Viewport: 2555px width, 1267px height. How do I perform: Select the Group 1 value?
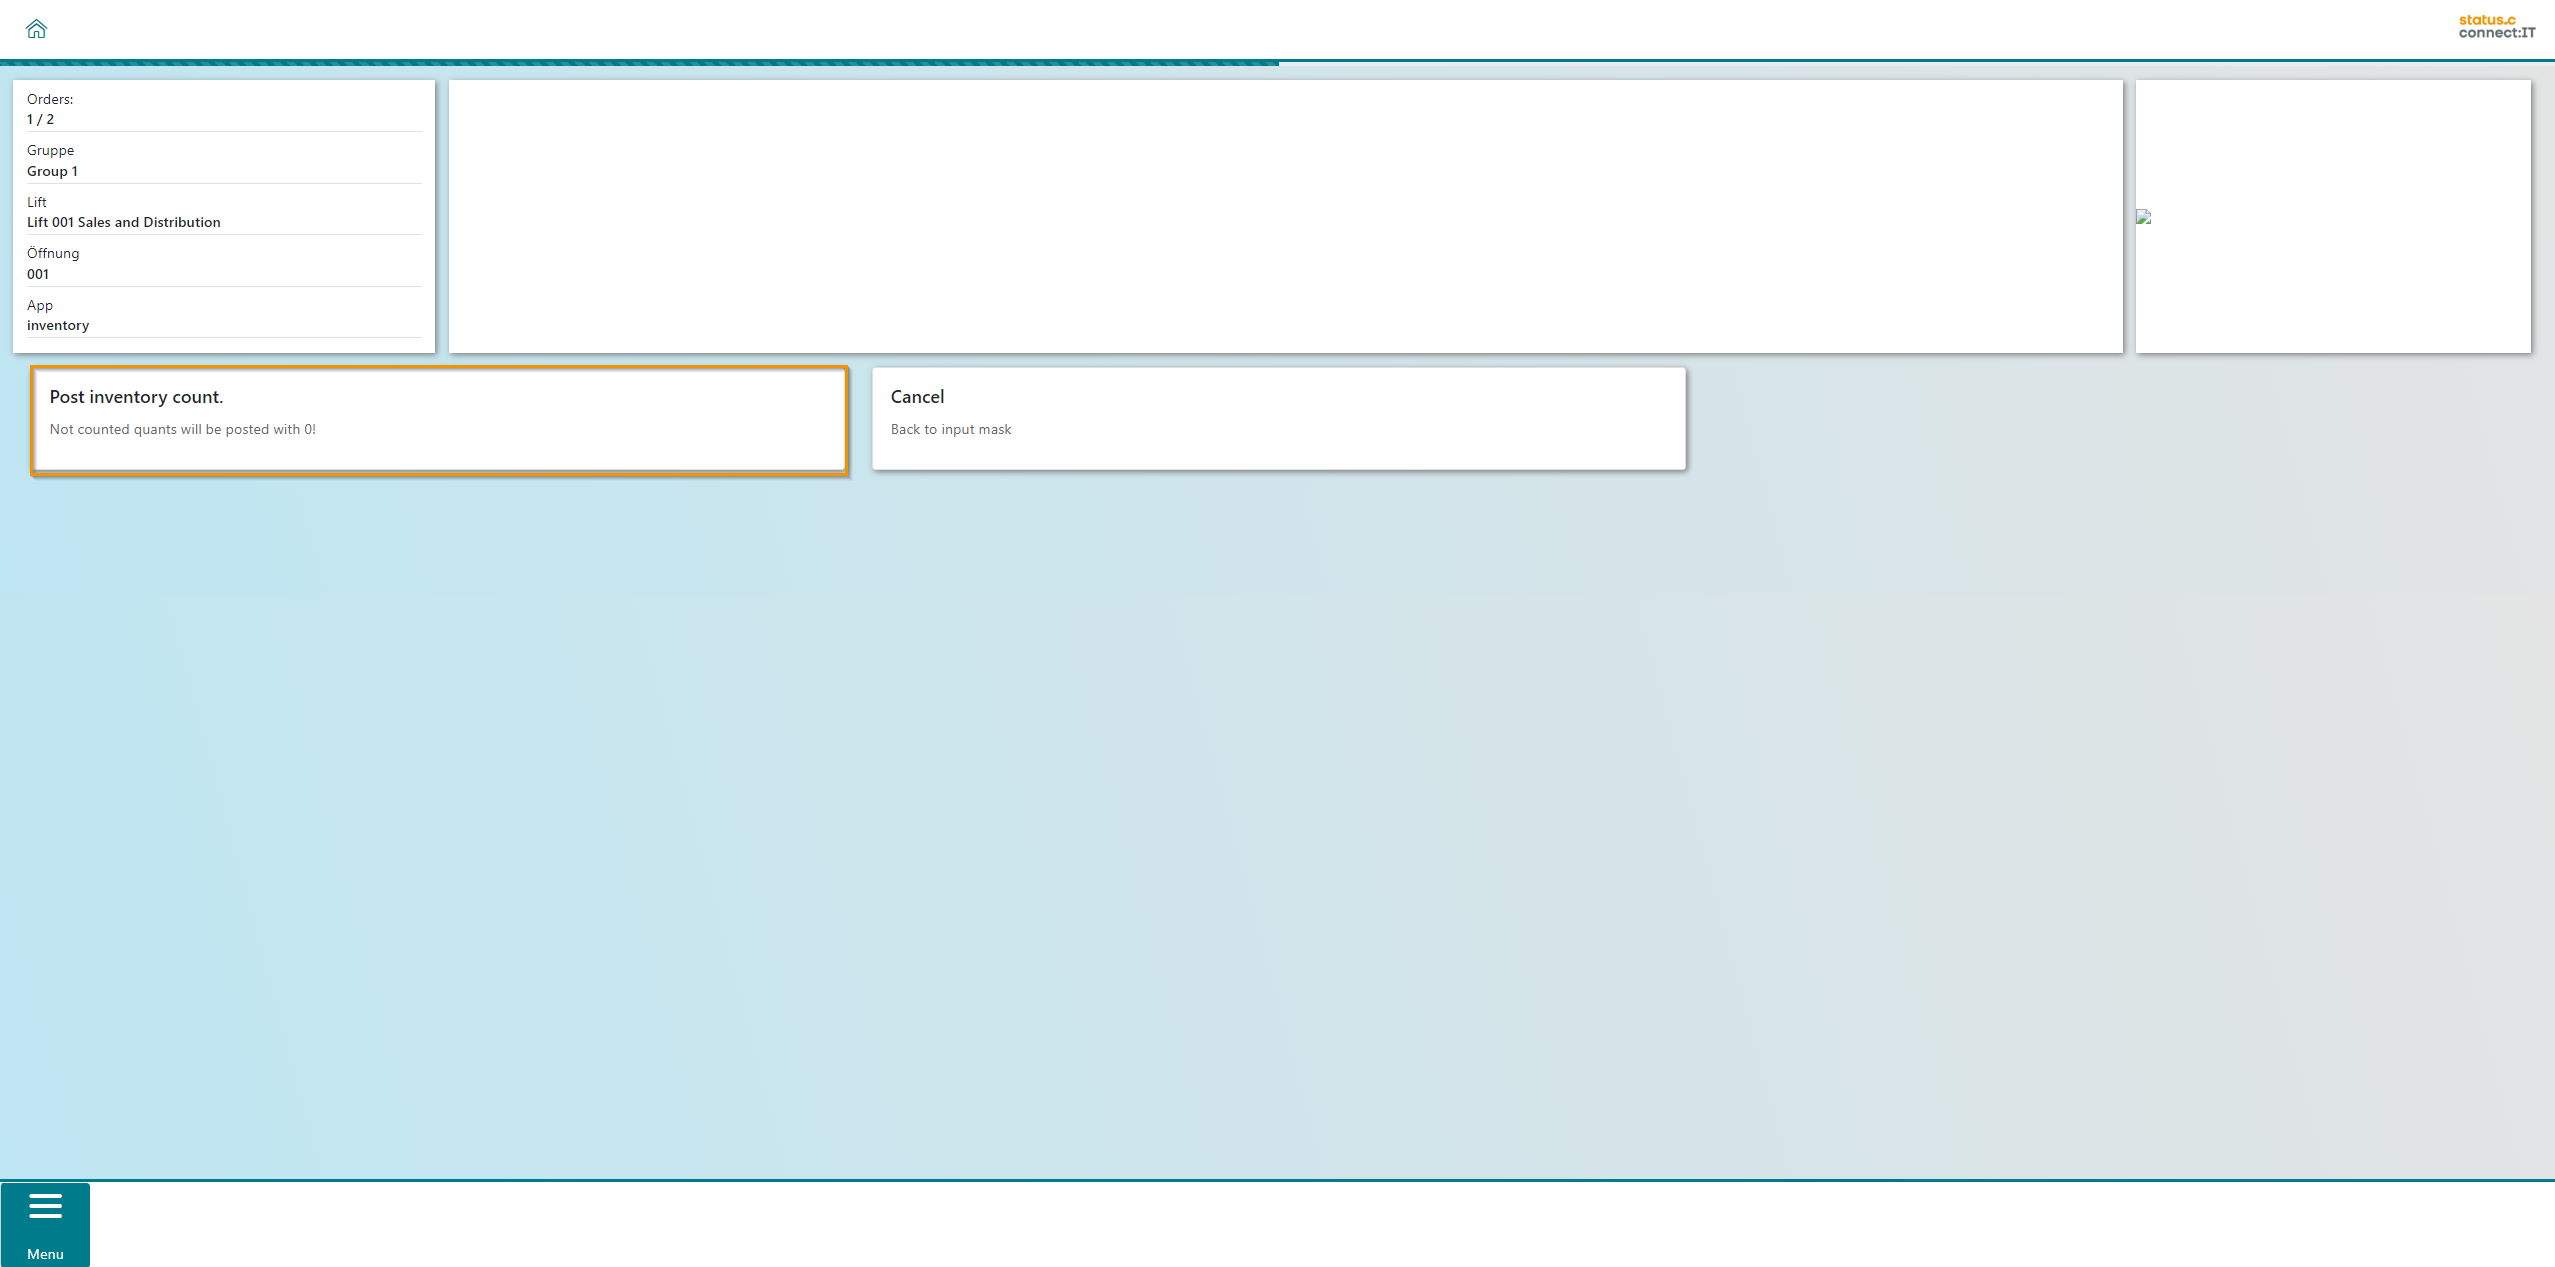[52, 171]
